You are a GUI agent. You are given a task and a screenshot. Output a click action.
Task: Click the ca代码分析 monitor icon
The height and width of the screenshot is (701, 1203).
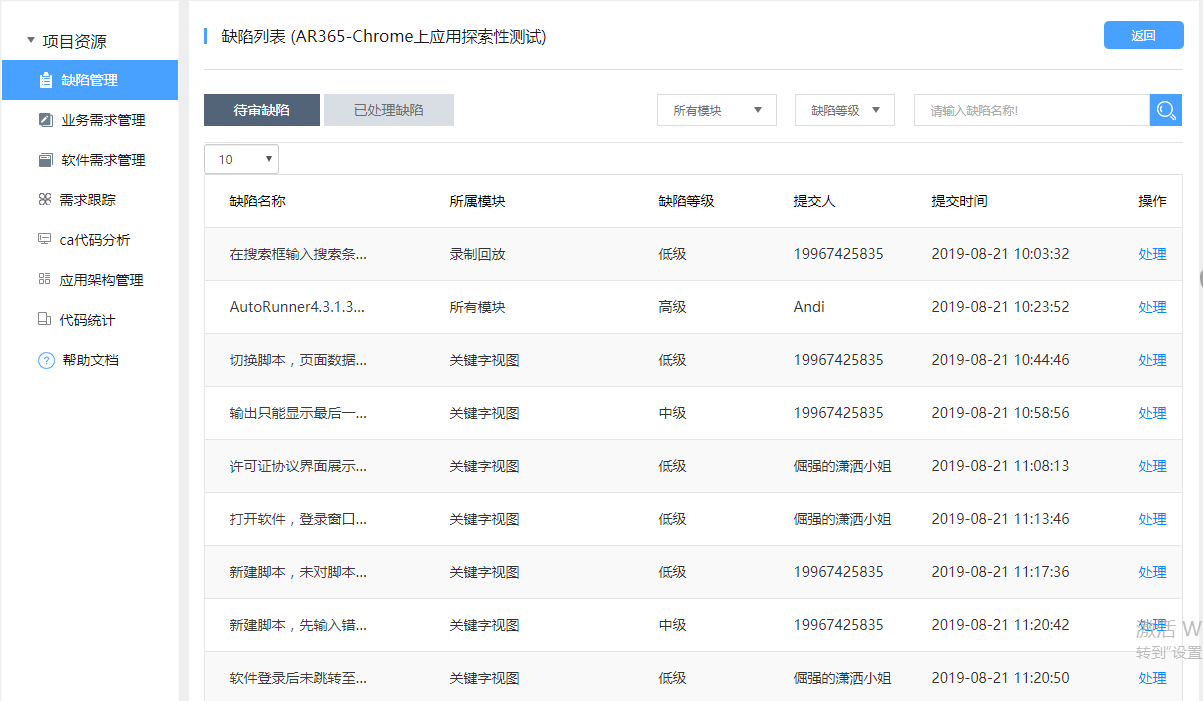click(x=44, y=240)
